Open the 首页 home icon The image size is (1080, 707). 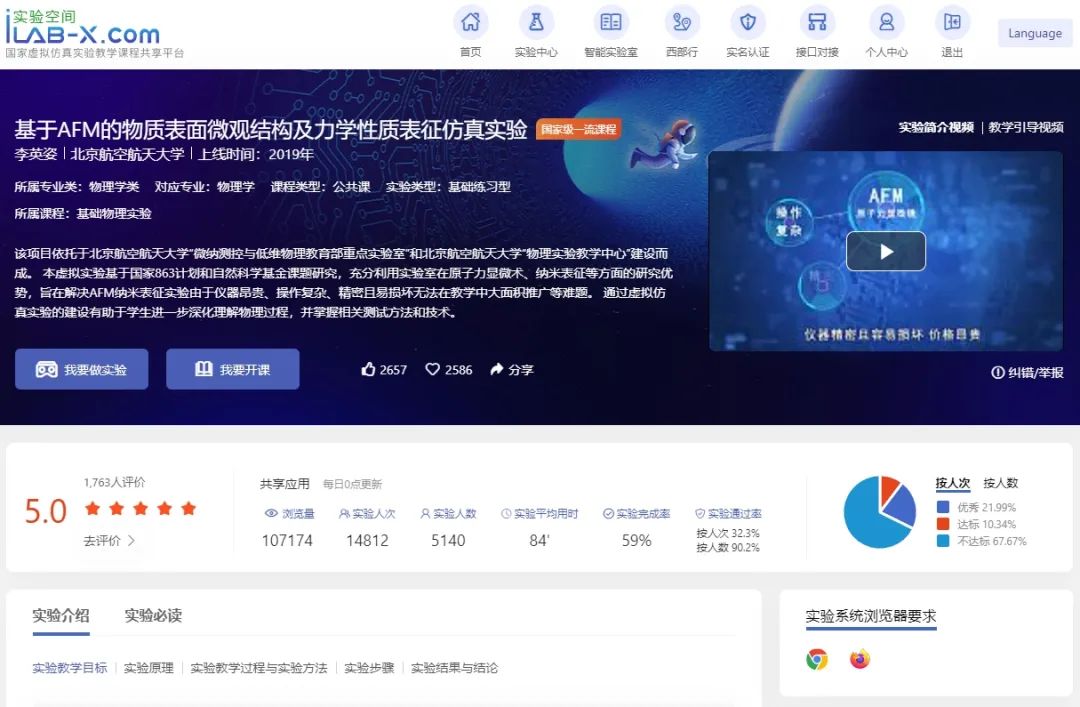470,22
